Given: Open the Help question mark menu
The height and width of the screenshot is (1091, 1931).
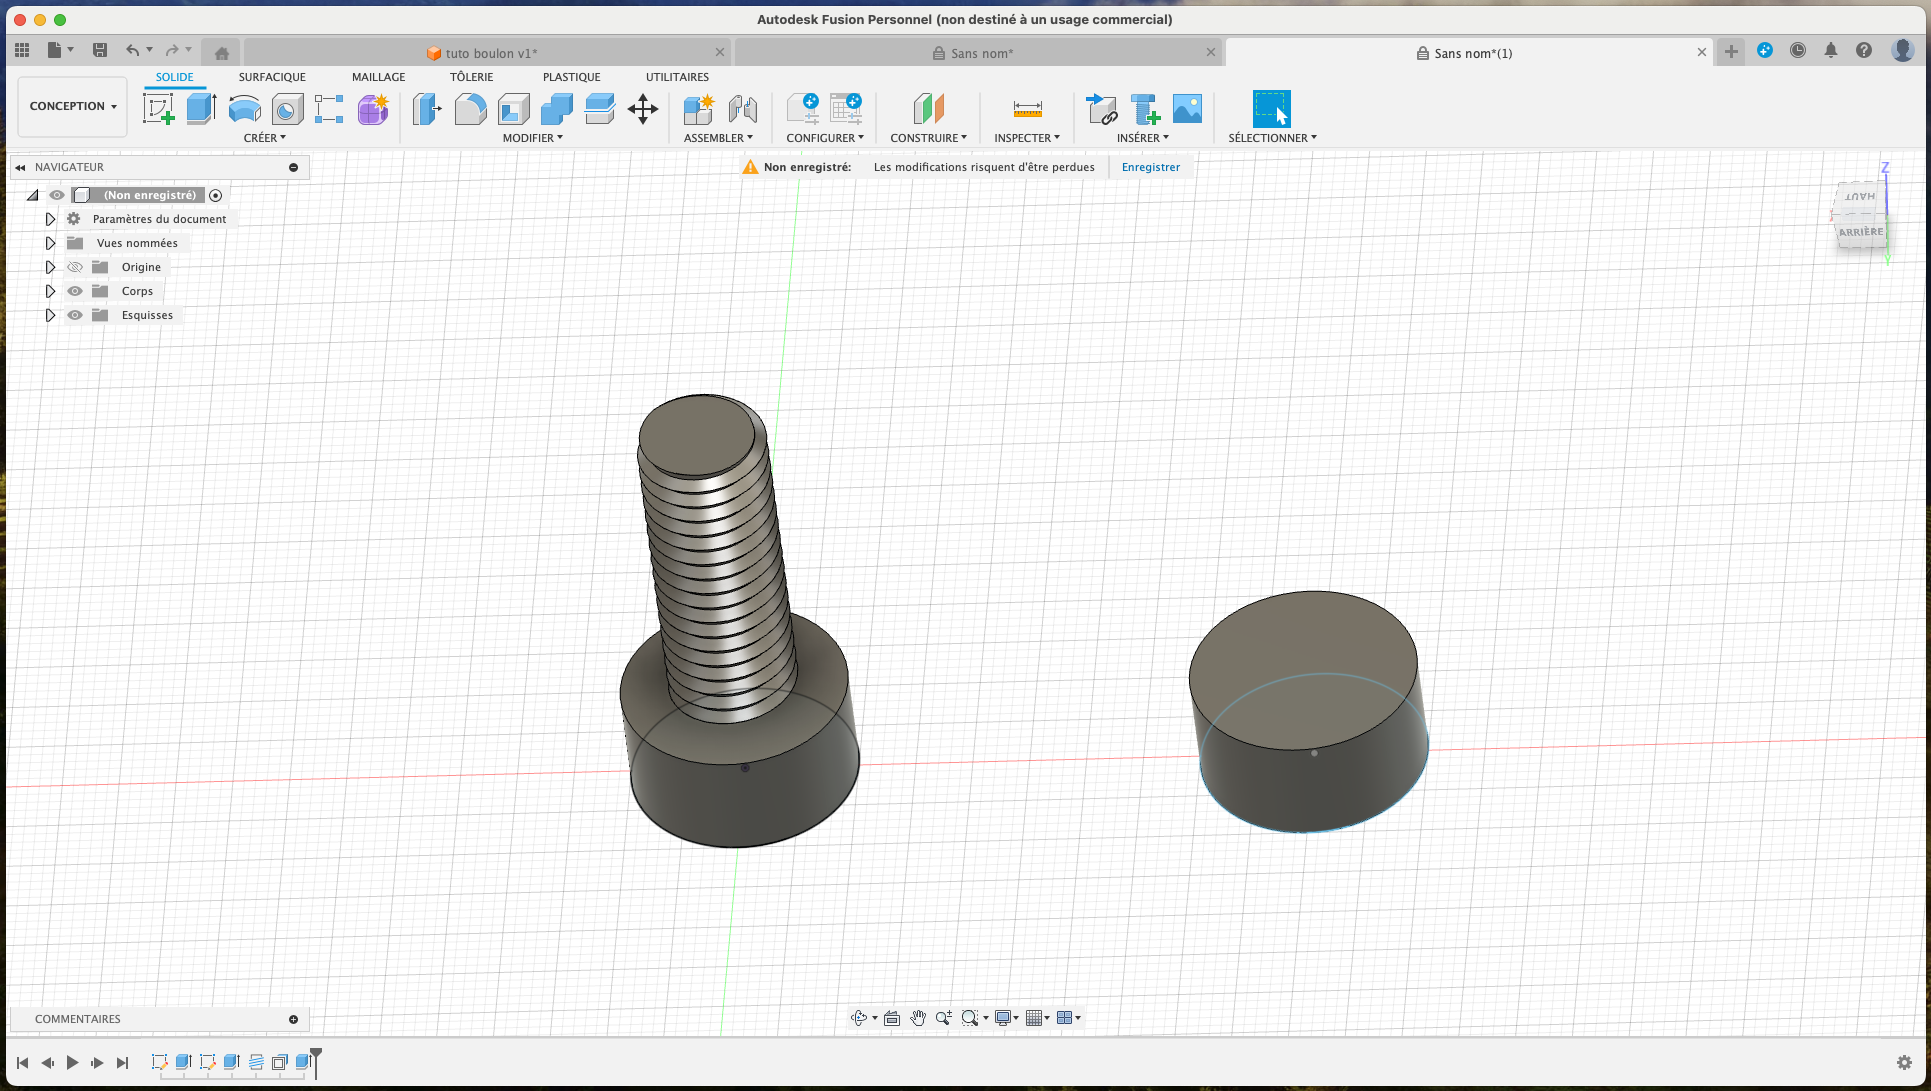Looking at the screenshot, I should [x=1864, y=50].
